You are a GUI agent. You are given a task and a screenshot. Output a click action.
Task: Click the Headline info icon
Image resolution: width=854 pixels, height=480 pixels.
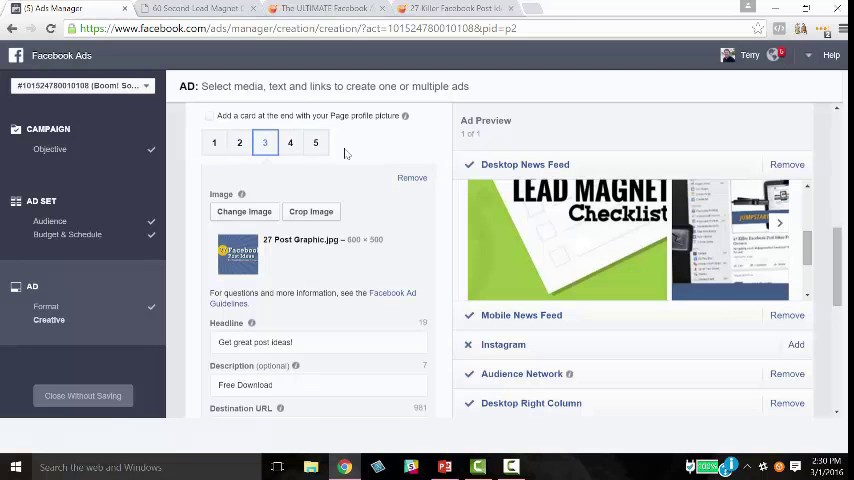(252, 323)
